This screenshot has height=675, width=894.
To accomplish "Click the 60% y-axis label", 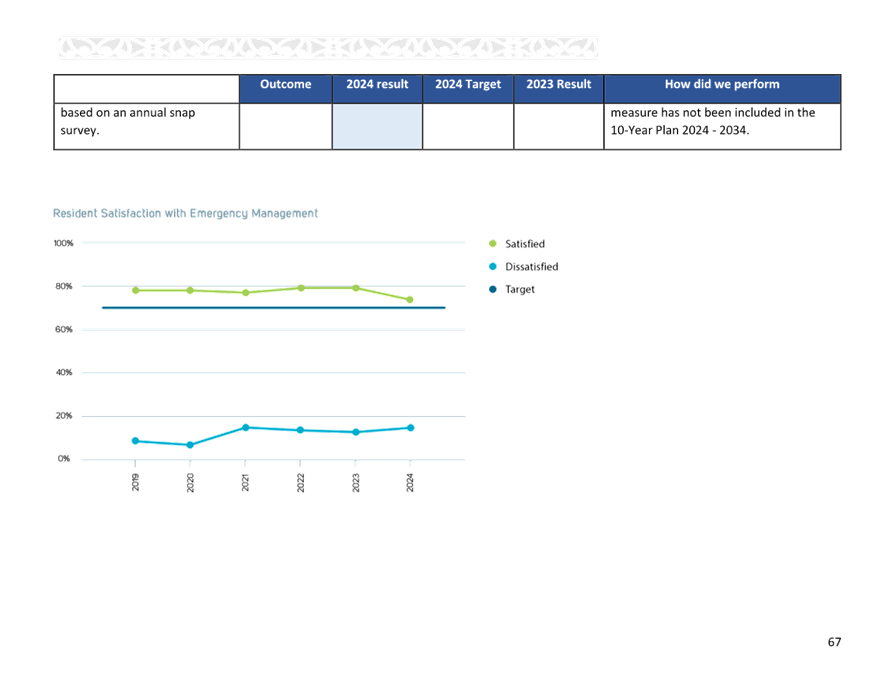I will coord(64,330).
